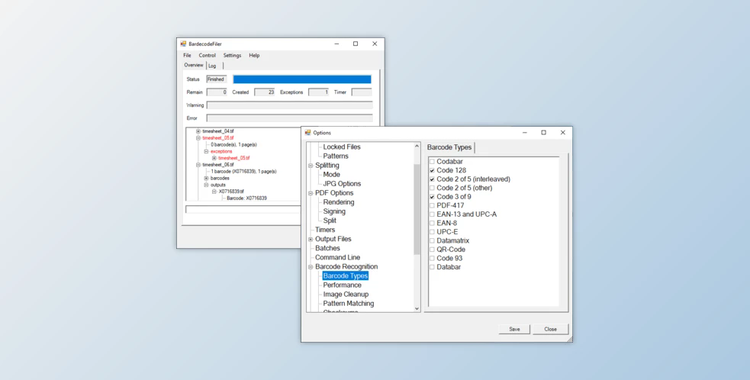This screenshot has width=750, height=380.
Task: Select JPG Options tree item
Action: click(x=342, y=184)
